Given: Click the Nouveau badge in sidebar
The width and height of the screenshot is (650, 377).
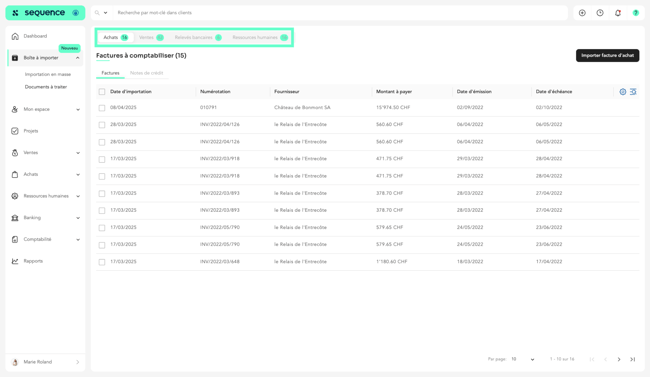Looking at the screenshot, I should [69, 48].
